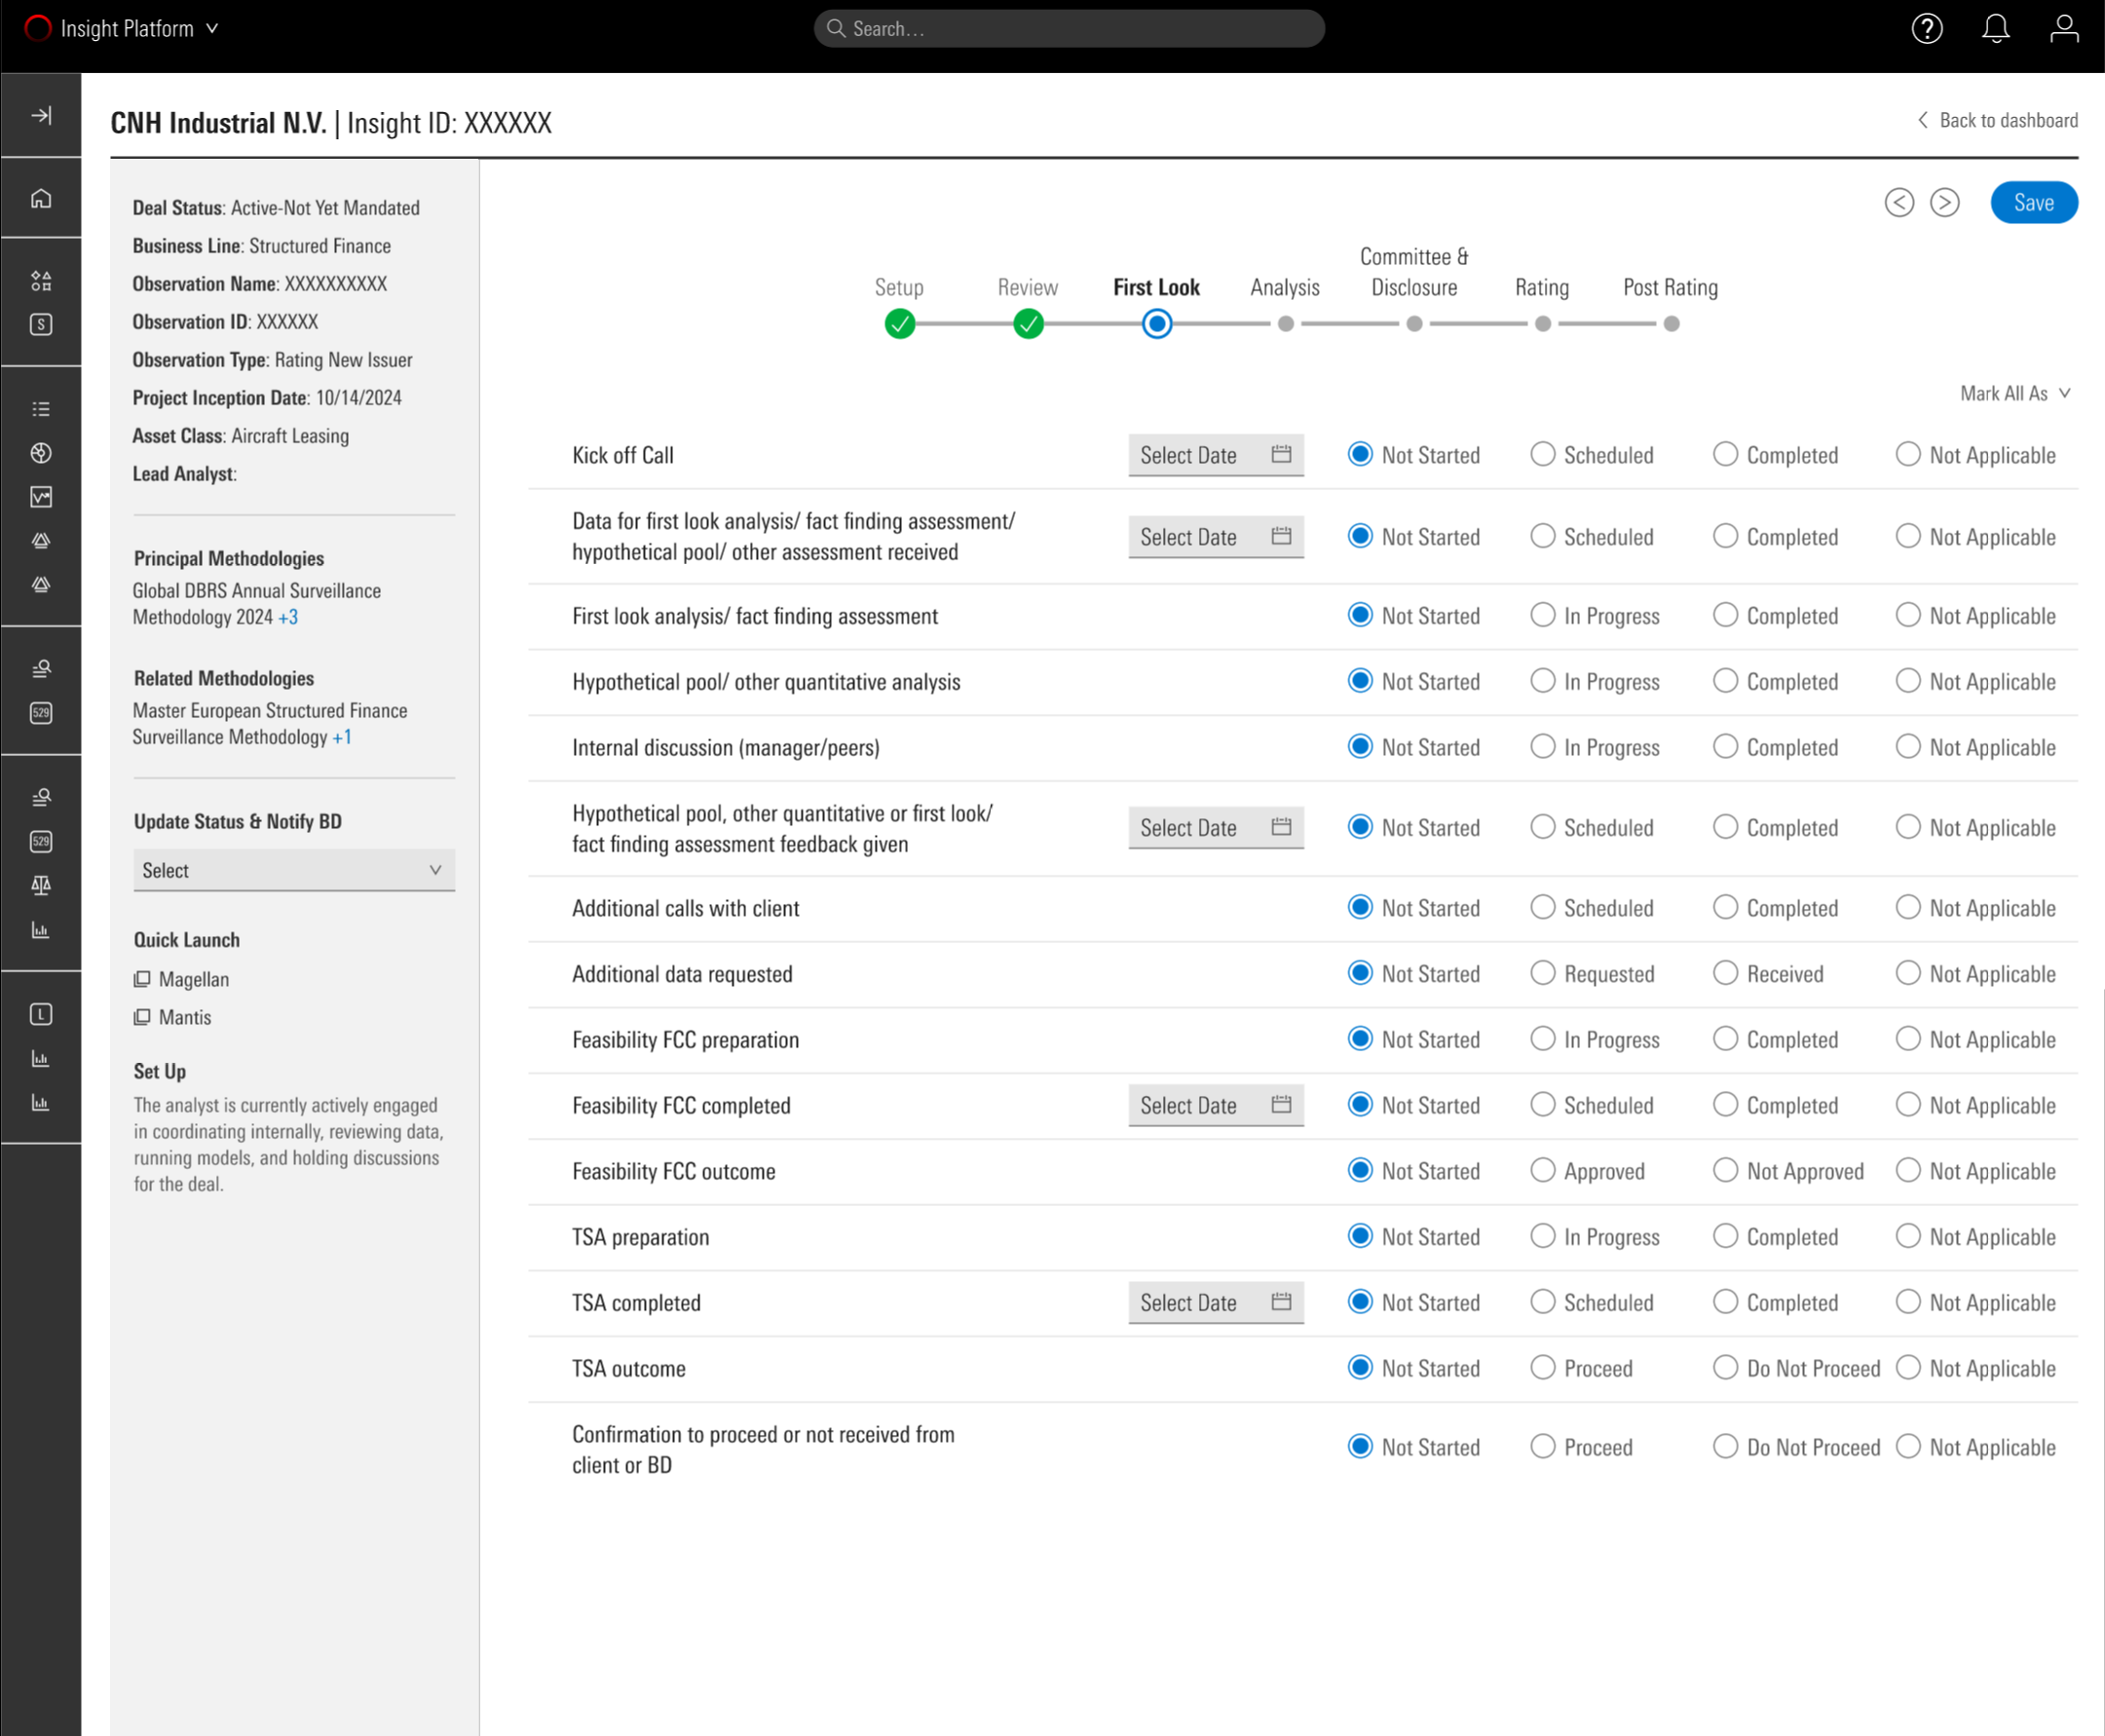Go to previous step with left circle arrow
The height and width of the screenshot is (1736, 2105).
click(x=1899, y=203)
